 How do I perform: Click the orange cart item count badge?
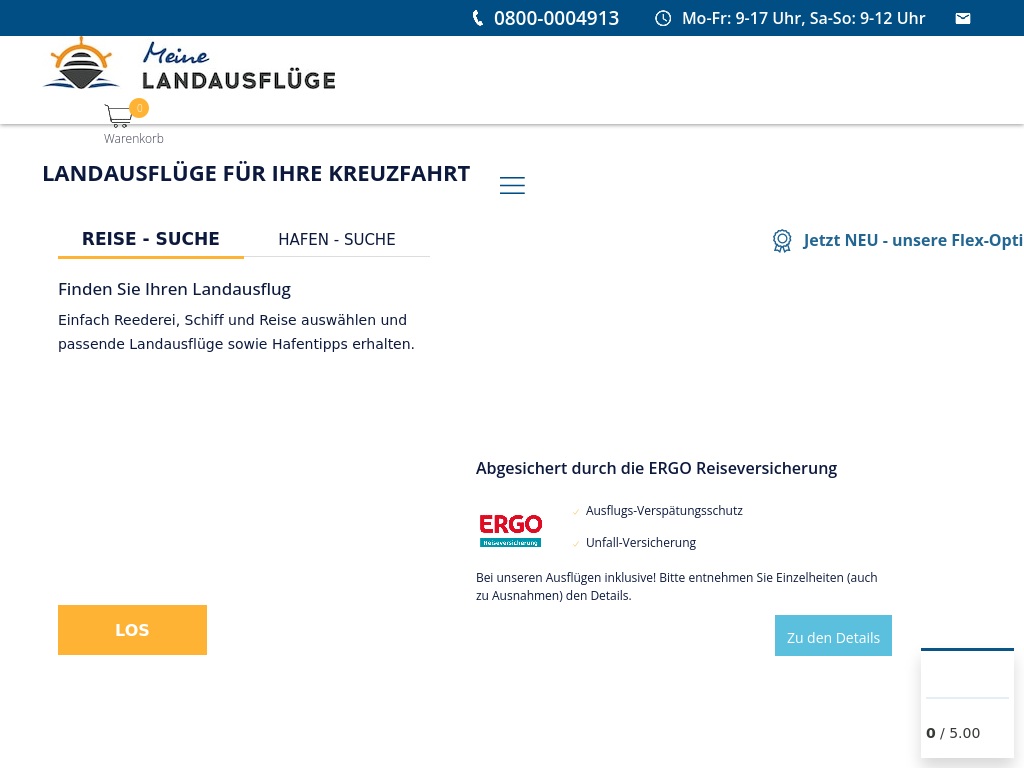[x=139, y=107]
